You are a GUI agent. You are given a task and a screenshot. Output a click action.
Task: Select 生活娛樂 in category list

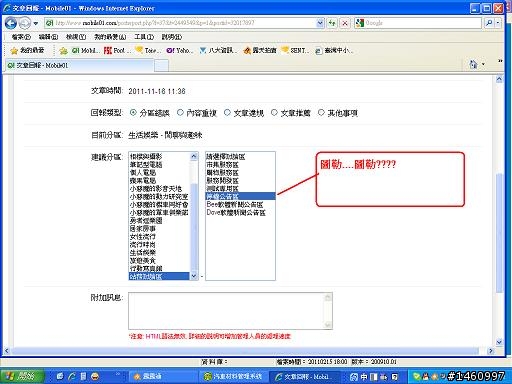(x=159, y=252)
